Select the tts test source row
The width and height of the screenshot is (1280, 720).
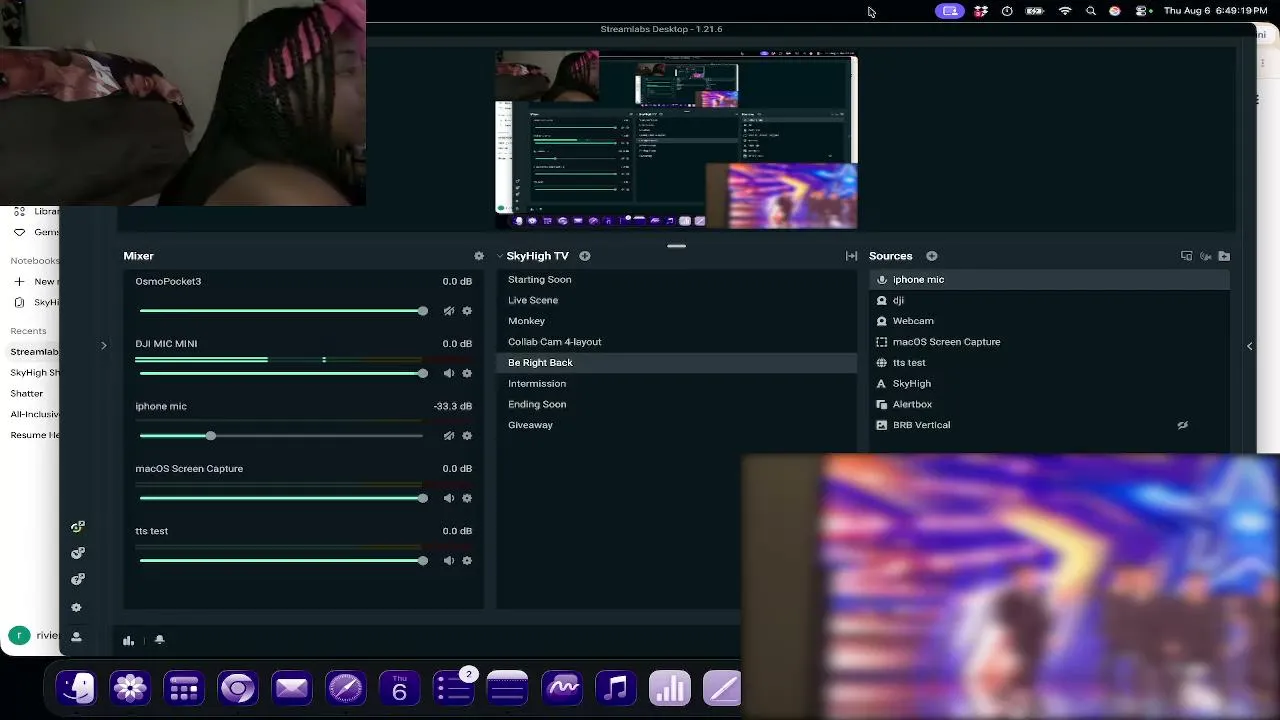click(1049, 363)
